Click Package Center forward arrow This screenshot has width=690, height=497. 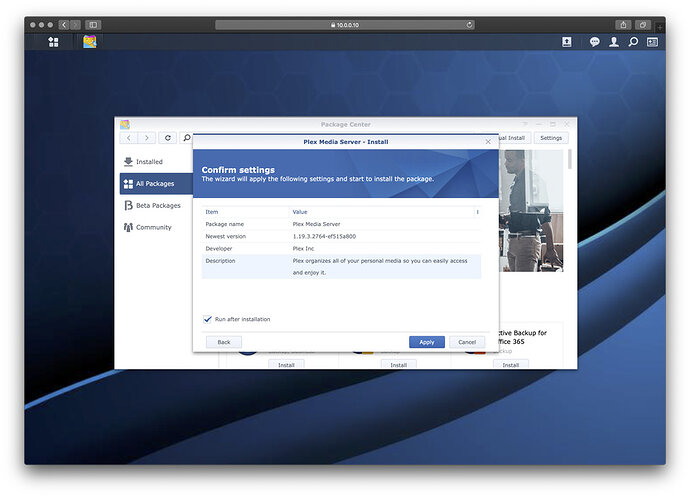(x=147, y=138)
